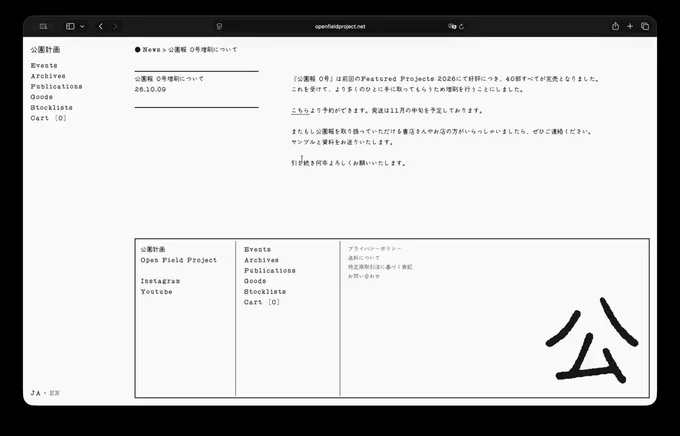Switch language to EN

(55, 393)
